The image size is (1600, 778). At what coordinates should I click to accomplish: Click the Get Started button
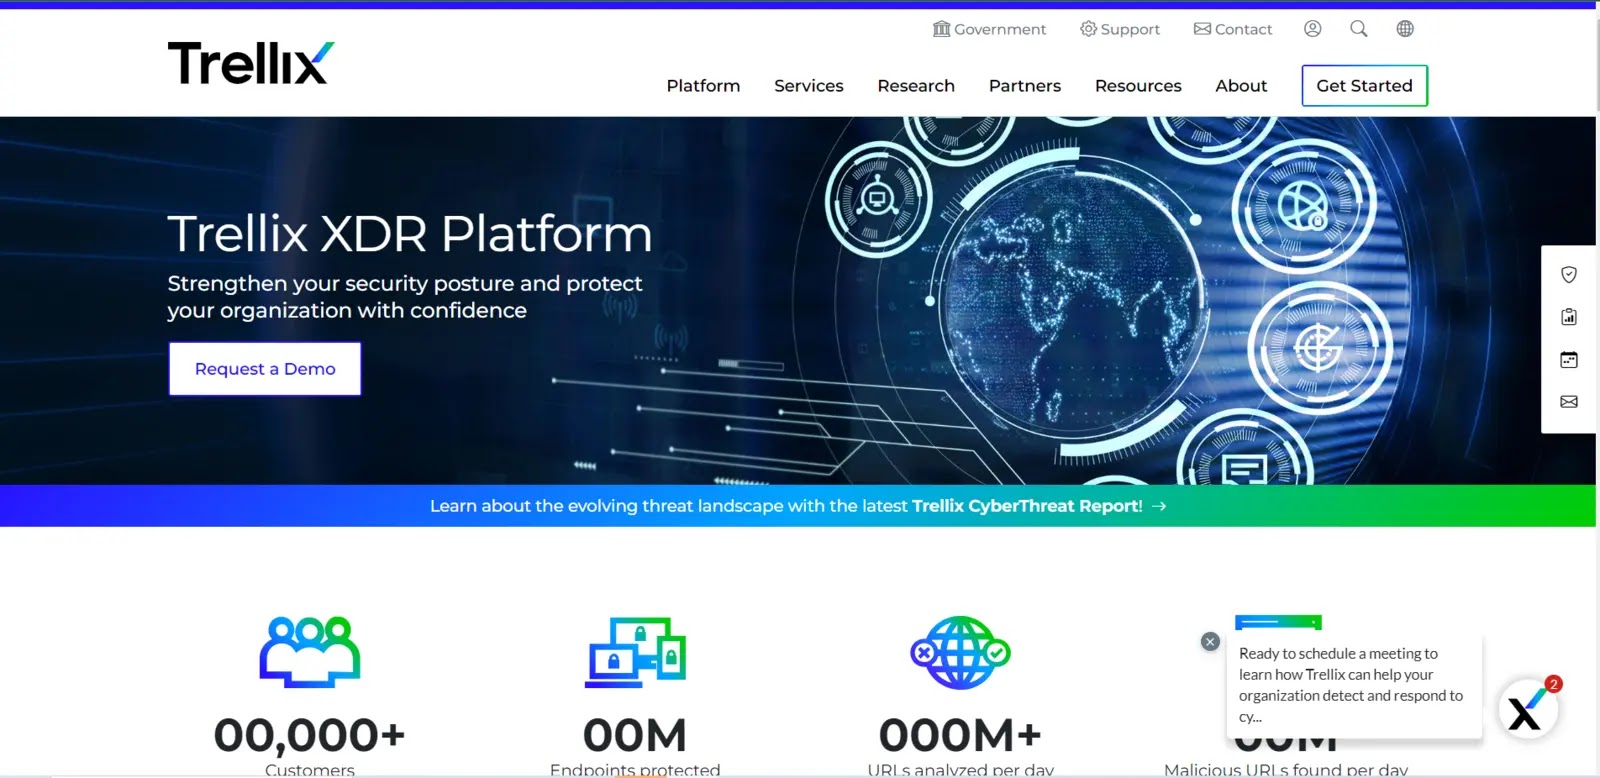(1364, 86)
